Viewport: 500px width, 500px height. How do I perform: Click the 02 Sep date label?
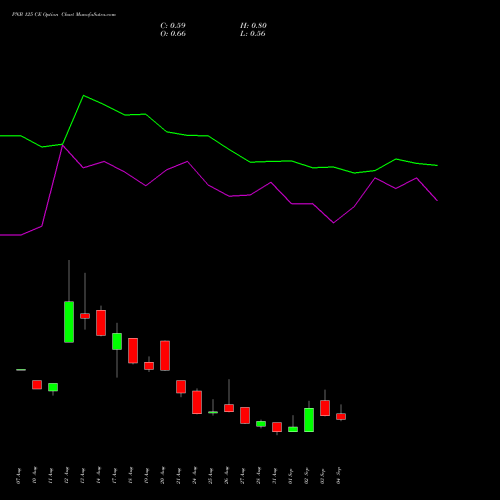307,476
